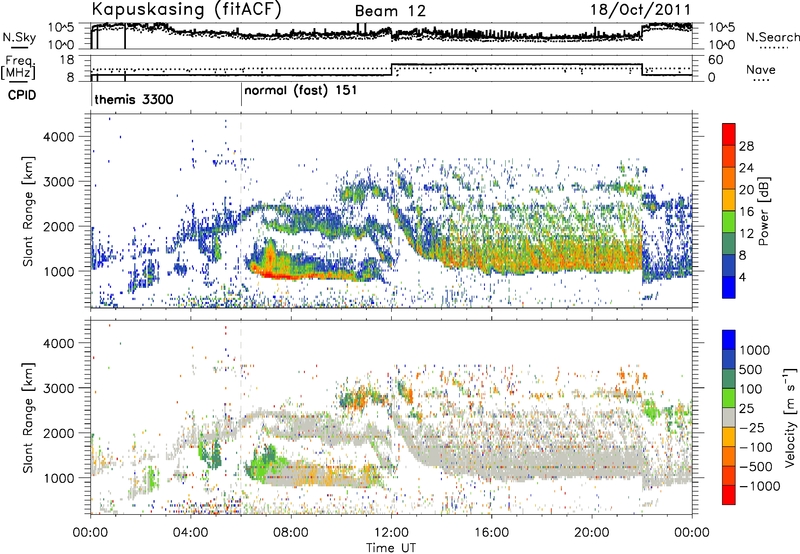
Task: Click the date 18/Oct/2011
Action: (641, 10)
